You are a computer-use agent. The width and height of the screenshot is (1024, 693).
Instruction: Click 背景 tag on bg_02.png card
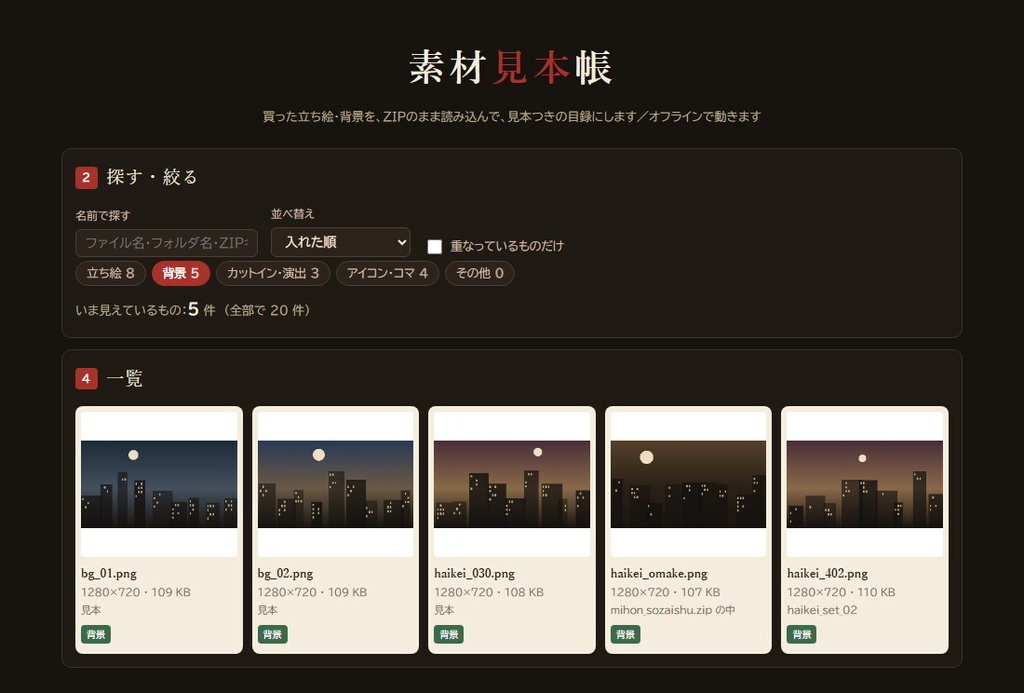[272, 634]
